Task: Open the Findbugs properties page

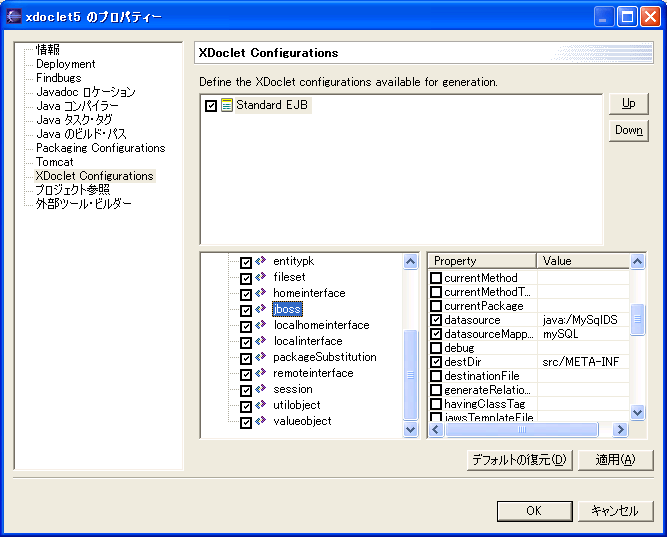Action: [x=59, y=78]
